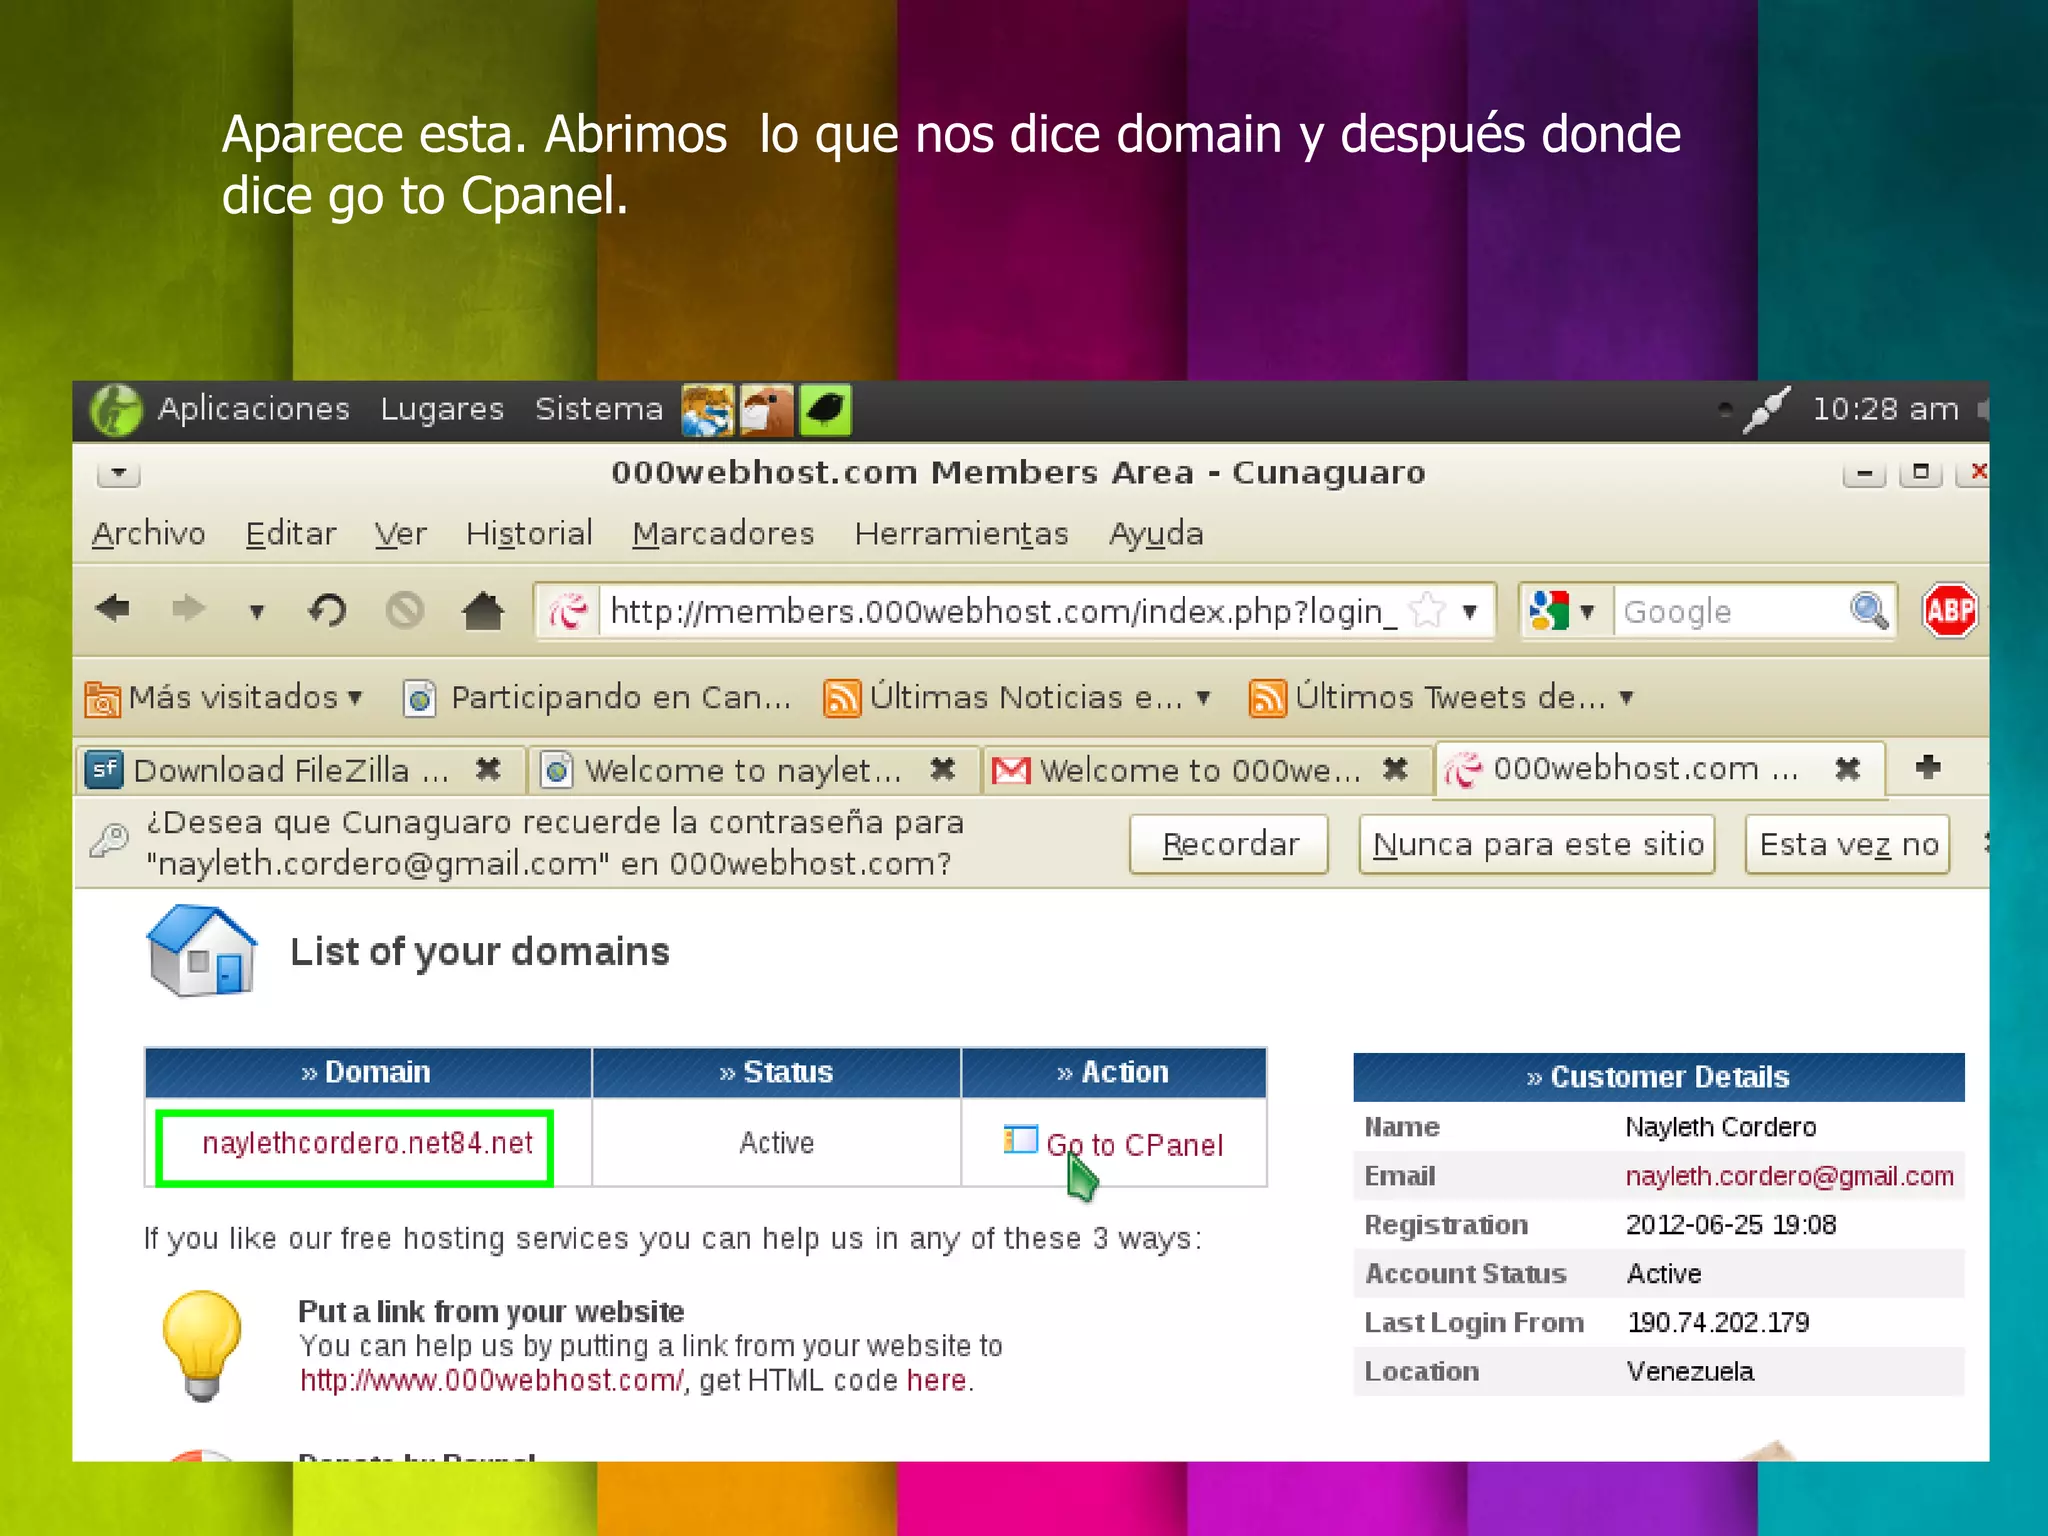Viewport: 2048px width, 1536px height.
Task: Click the browser Forward arrow button
Action: coord(188,609)
